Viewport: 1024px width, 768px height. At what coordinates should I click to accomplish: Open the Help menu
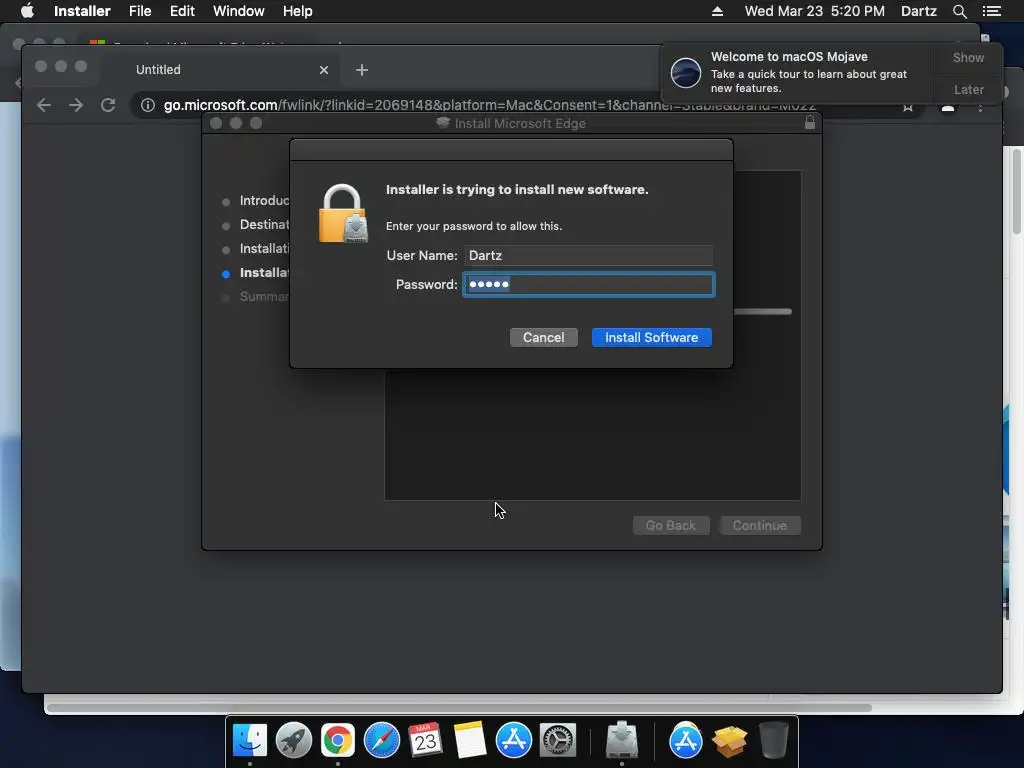tap(297, 11)
